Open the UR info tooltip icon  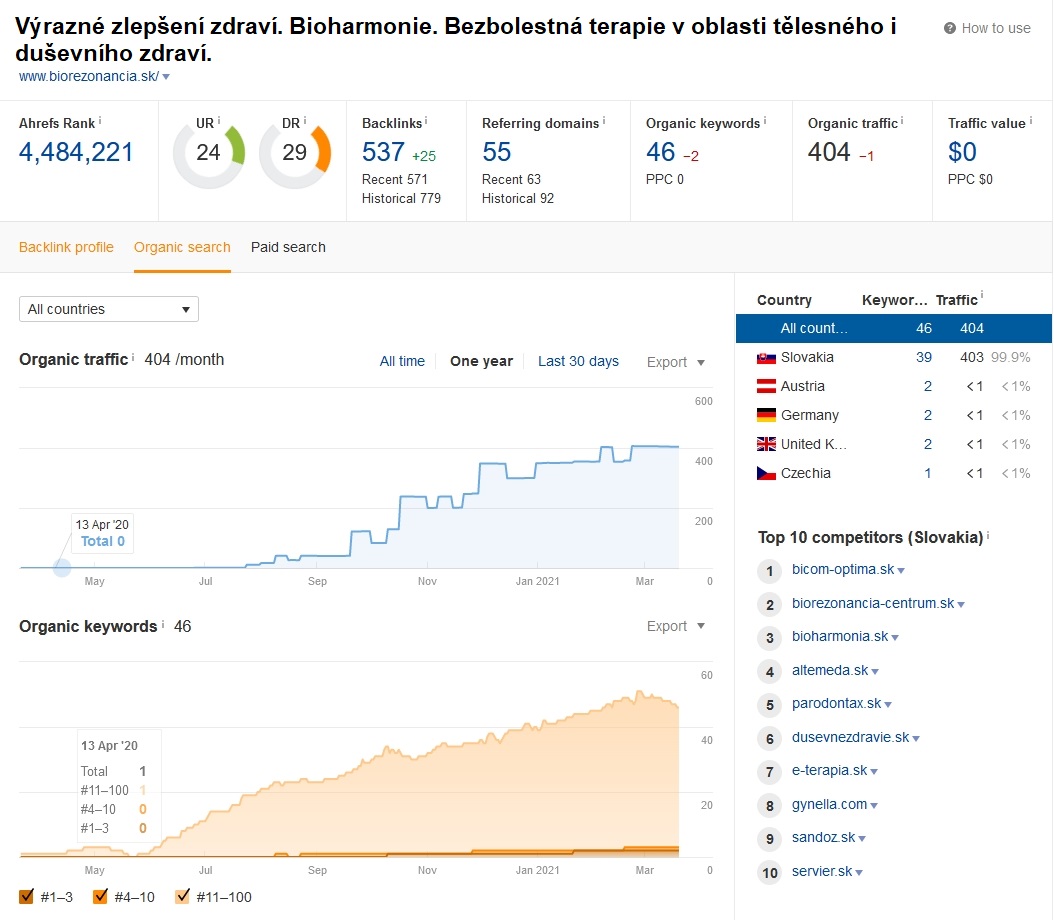point(218,121)
